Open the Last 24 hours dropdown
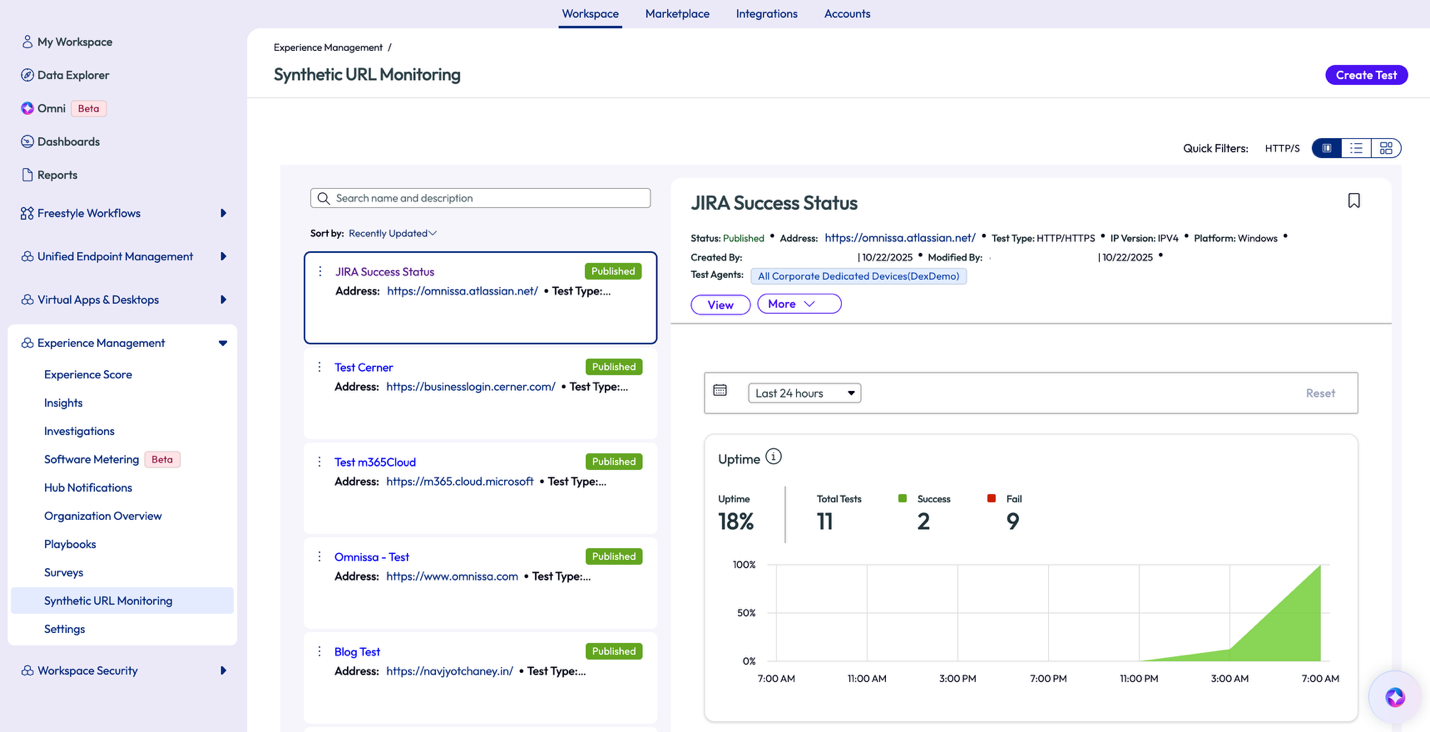 [x=804, y=393]
